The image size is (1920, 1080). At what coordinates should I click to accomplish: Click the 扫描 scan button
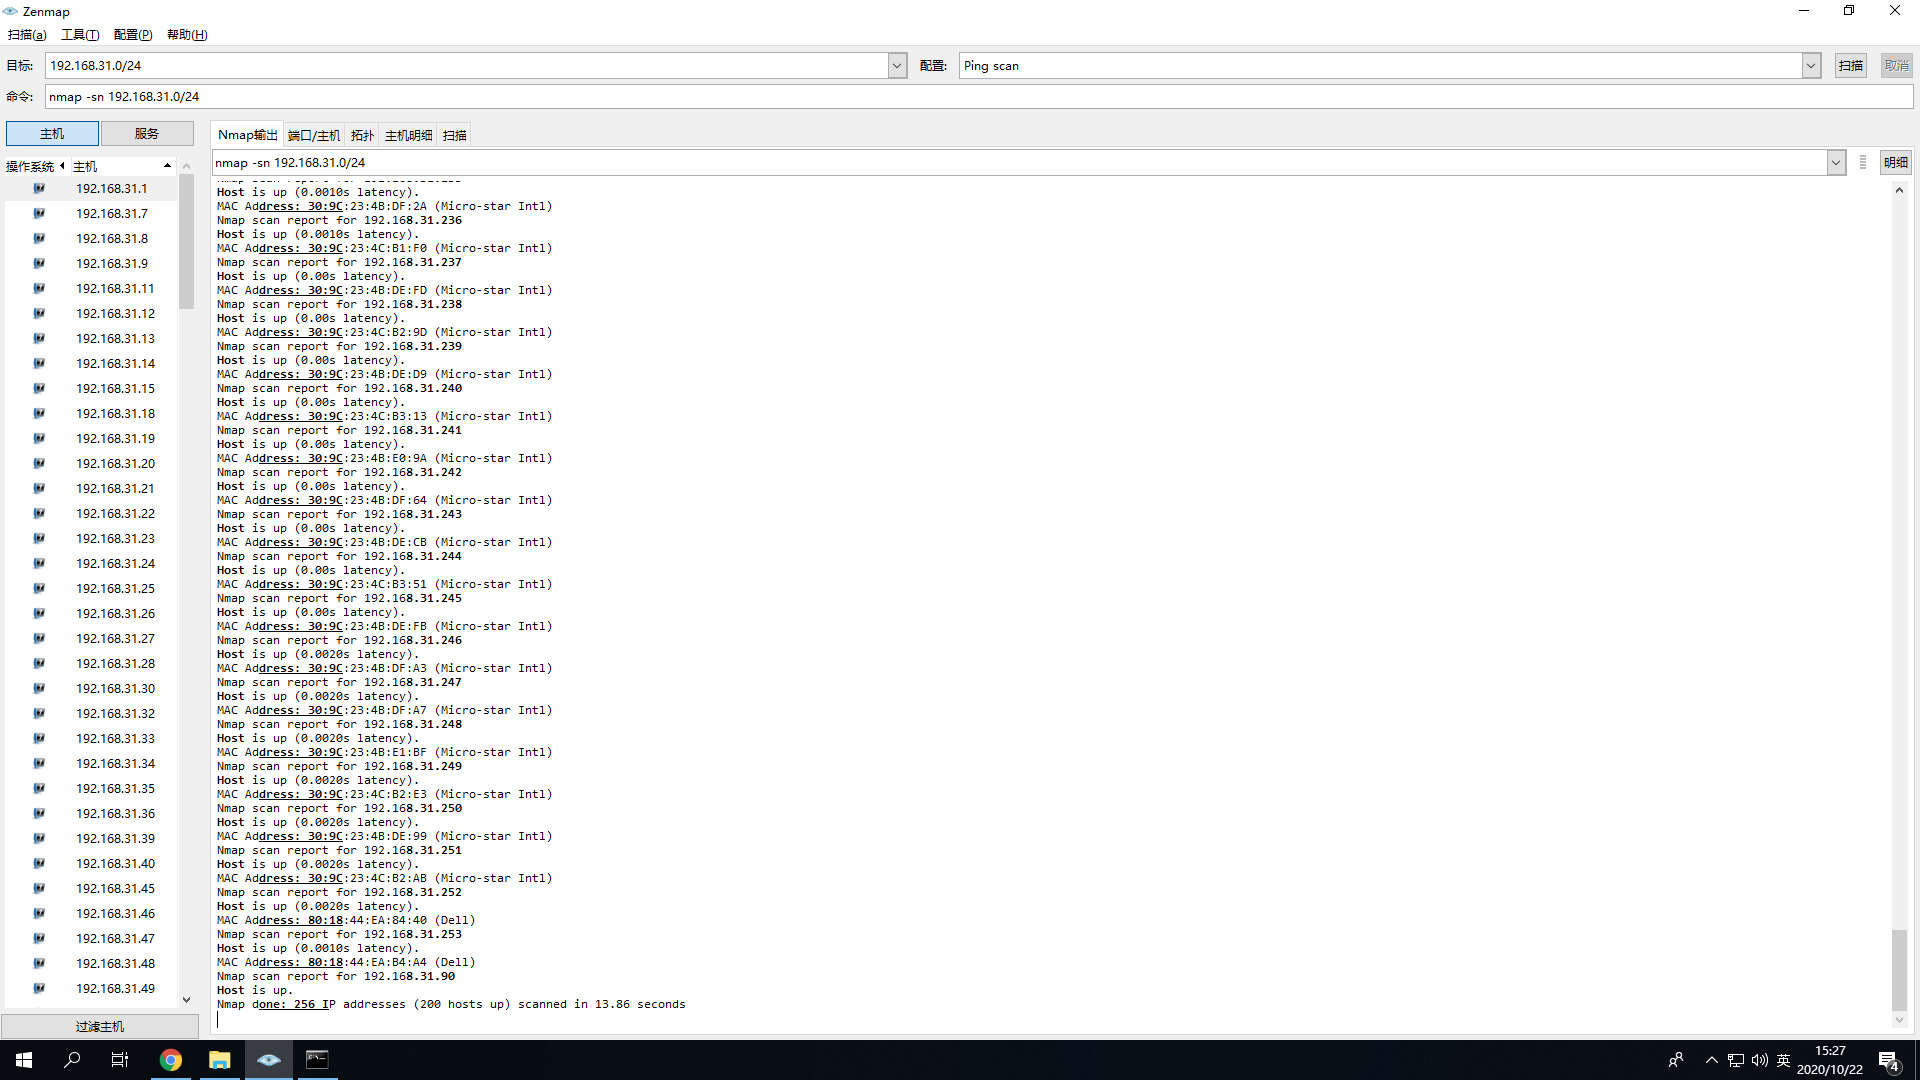pos(1850,66)
